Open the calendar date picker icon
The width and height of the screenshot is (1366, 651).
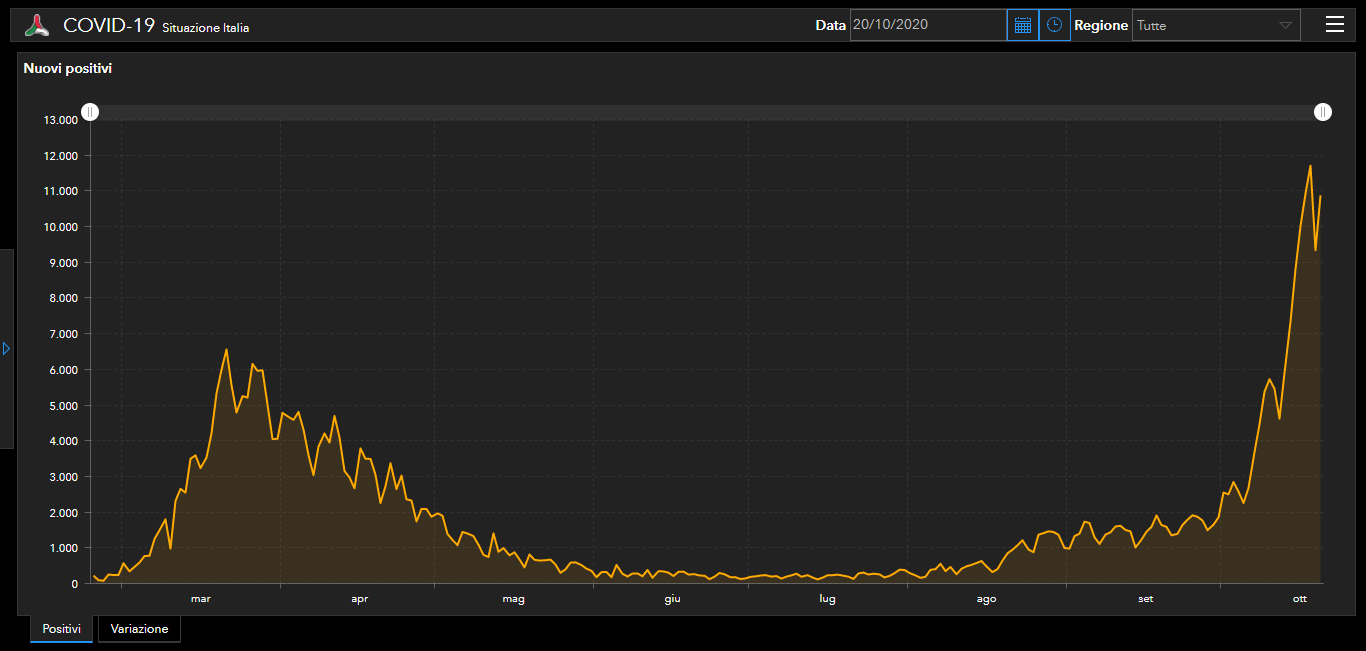tap(1022, 25)
